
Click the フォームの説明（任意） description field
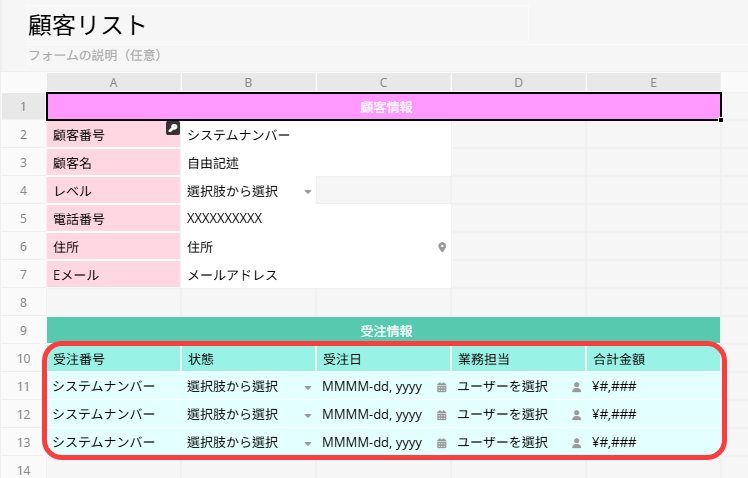[95, 55]
